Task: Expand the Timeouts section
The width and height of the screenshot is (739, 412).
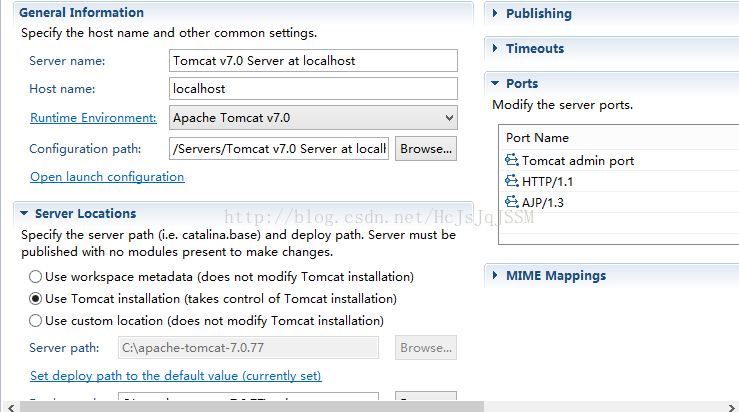Action: [495, 48]
